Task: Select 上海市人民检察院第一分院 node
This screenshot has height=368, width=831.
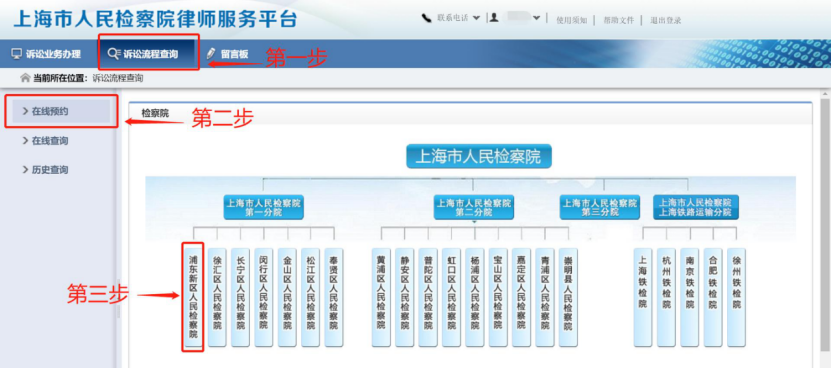Action: pos(263,207)
